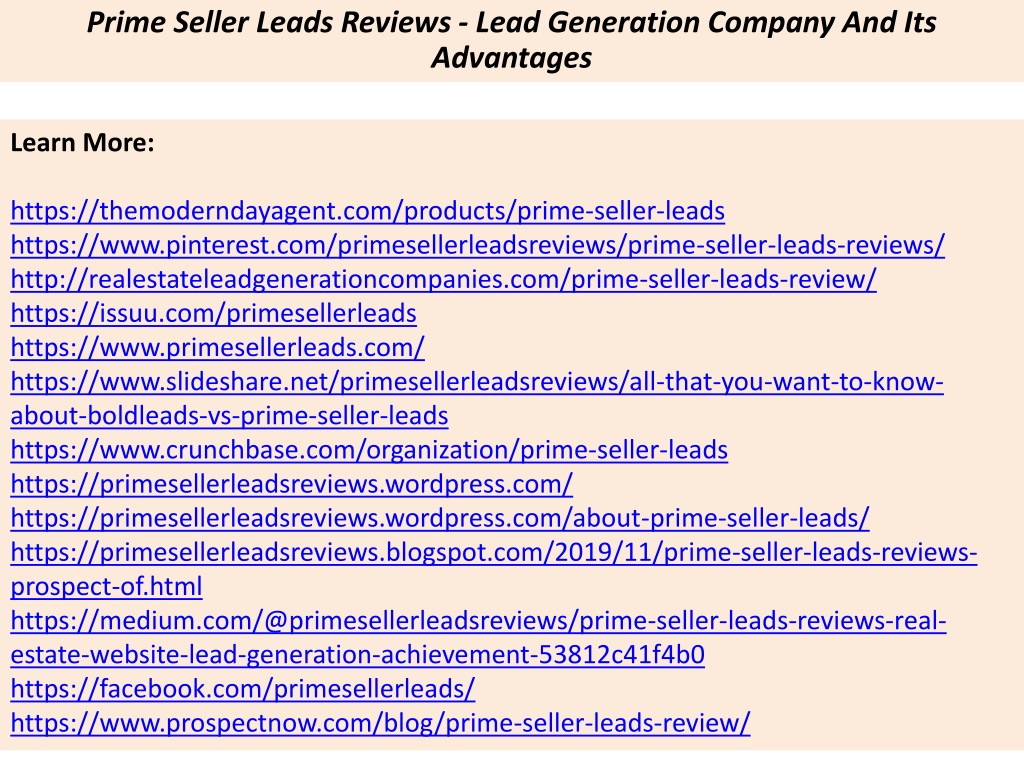Viewport: 1024px width, 768px height.
Task: Click the Learn More heading text
Action: (82, 142)
